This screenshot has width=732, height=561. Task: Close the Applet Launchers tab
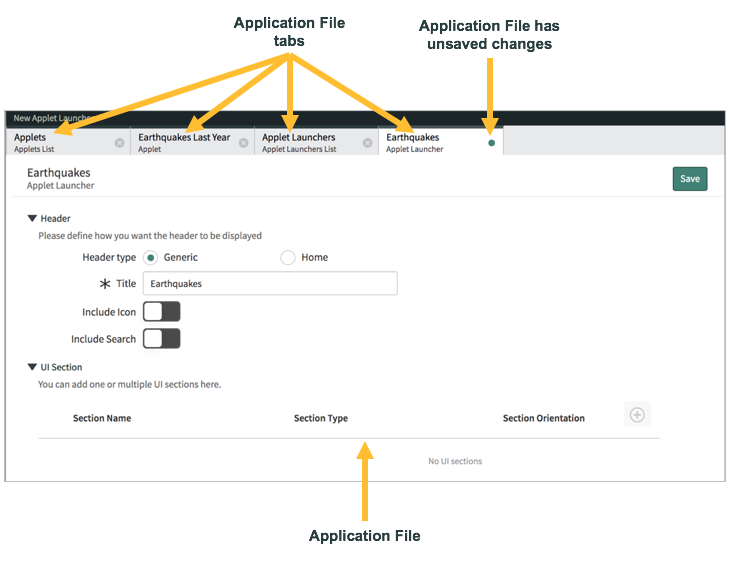tap(367, 143)
